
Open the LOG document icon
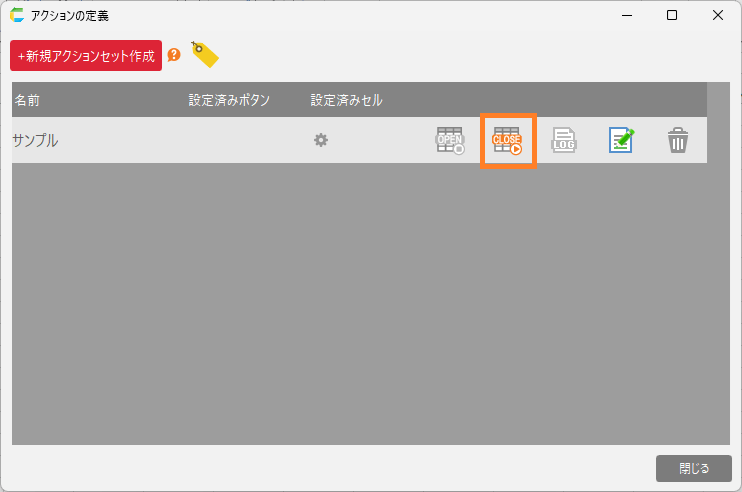[x=565, y=141]
